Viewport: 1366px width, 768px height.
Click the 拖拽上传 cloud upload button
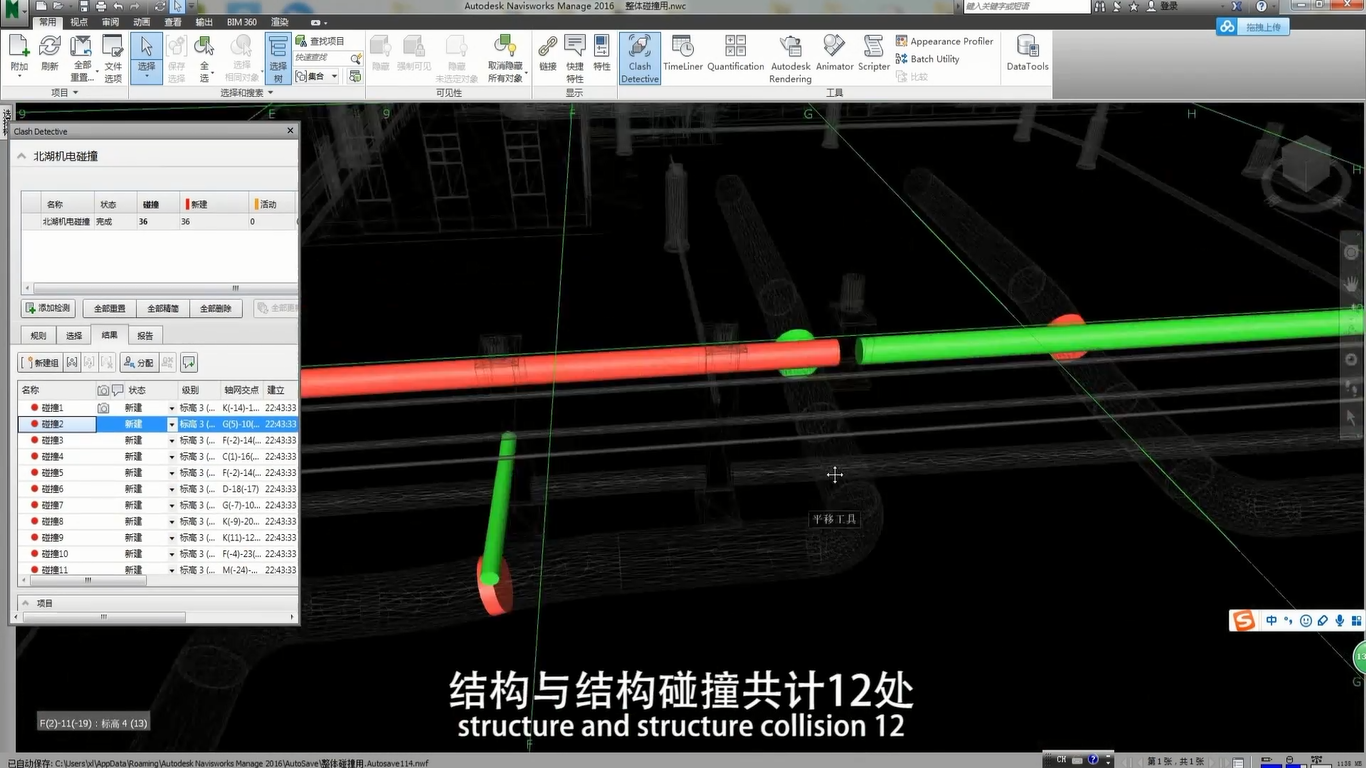(x=1253, y=27)
